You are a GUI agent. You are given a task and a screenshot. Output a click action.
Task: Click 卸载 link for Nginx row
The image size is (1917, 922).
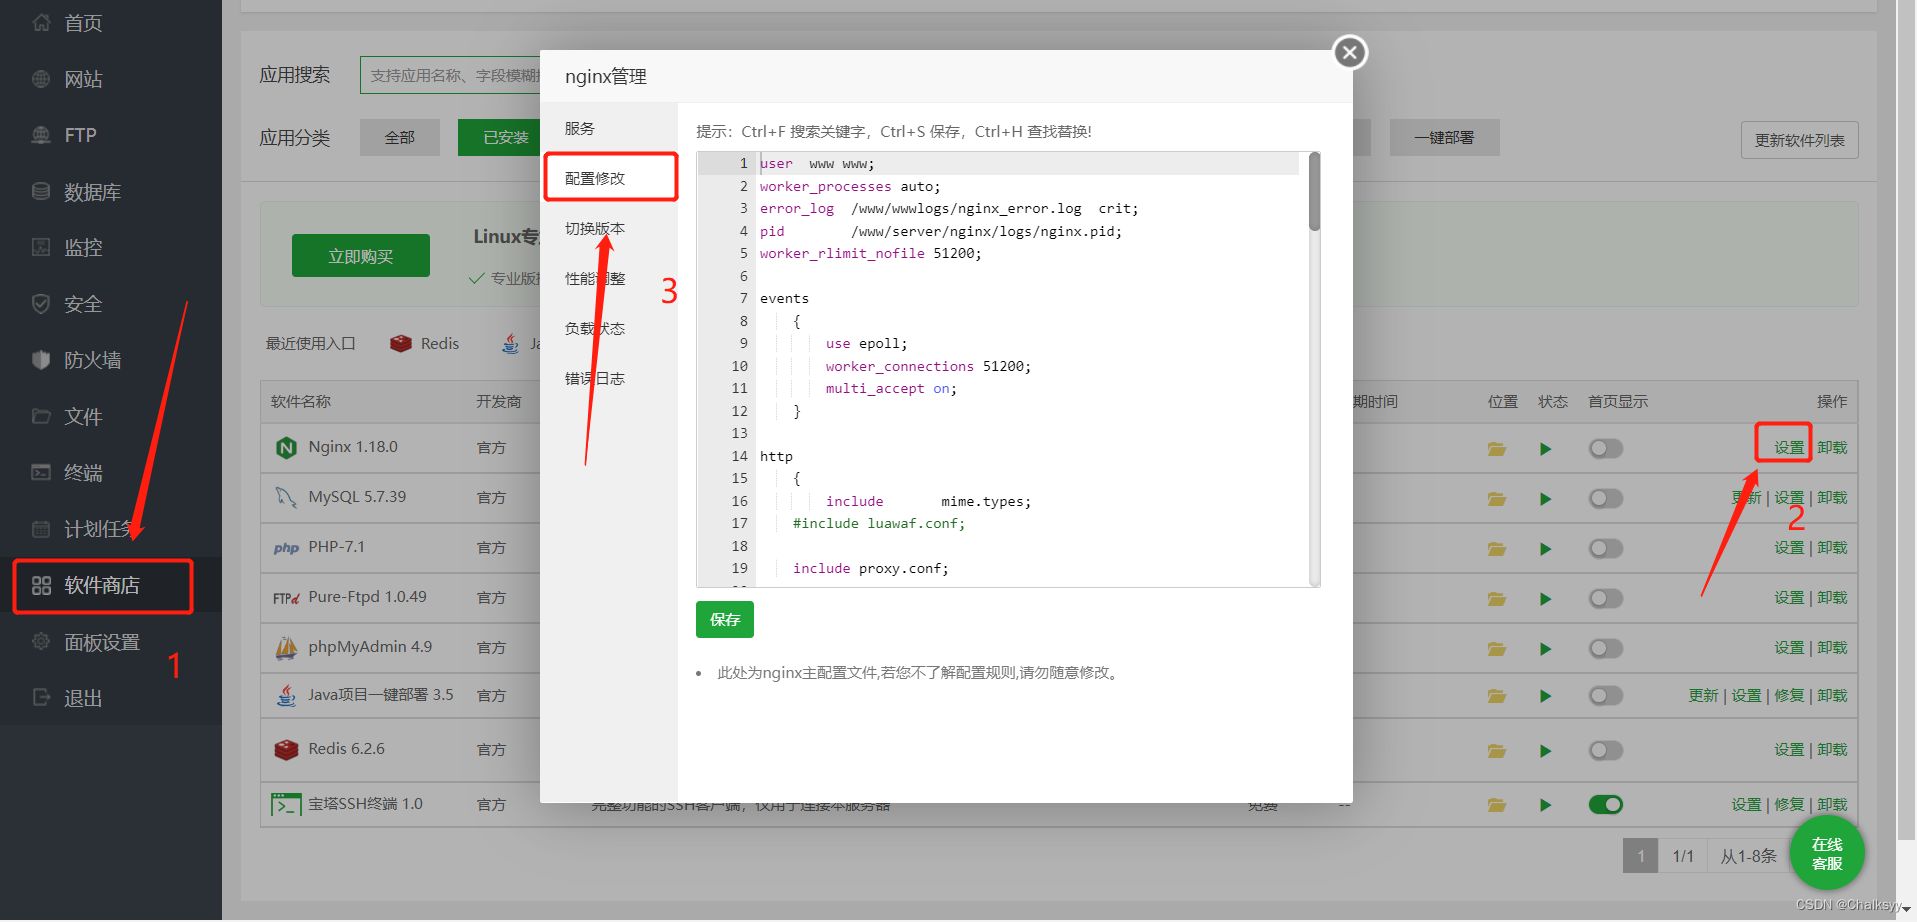[x=1832, y=448]
